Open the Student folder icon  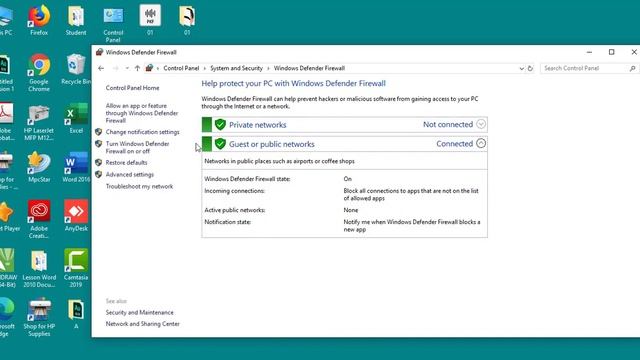[76, 20]
